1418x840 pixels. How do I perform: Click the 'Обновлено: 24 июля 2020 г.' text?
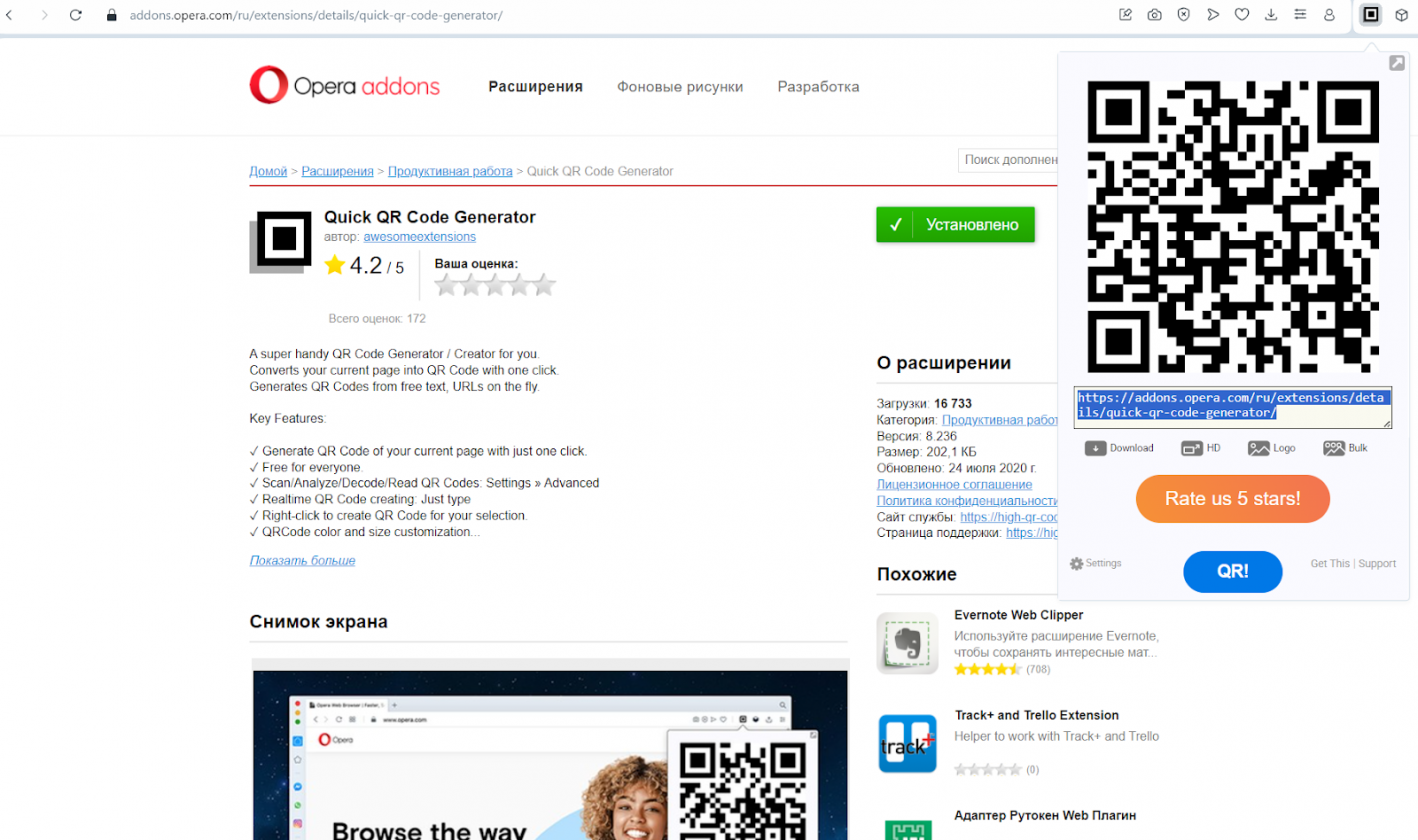pos(956,468)
